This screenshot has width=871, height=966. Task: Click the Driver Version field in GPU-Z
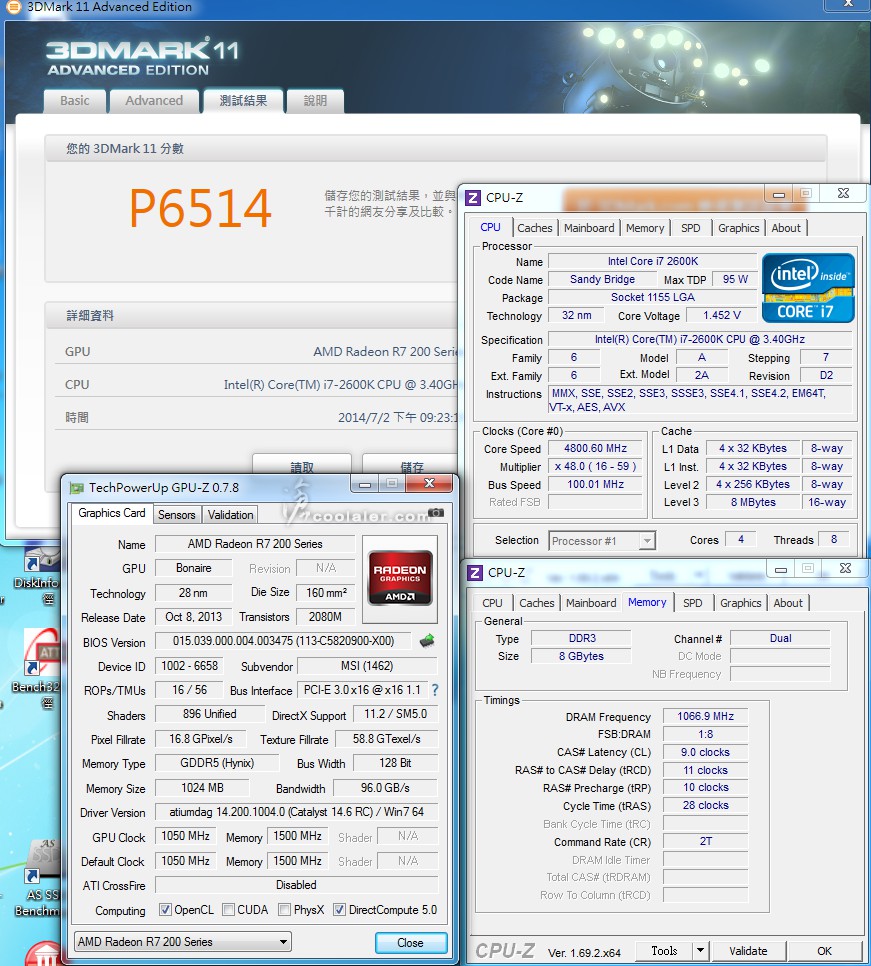pyautogui.click(x=296, y=812)
